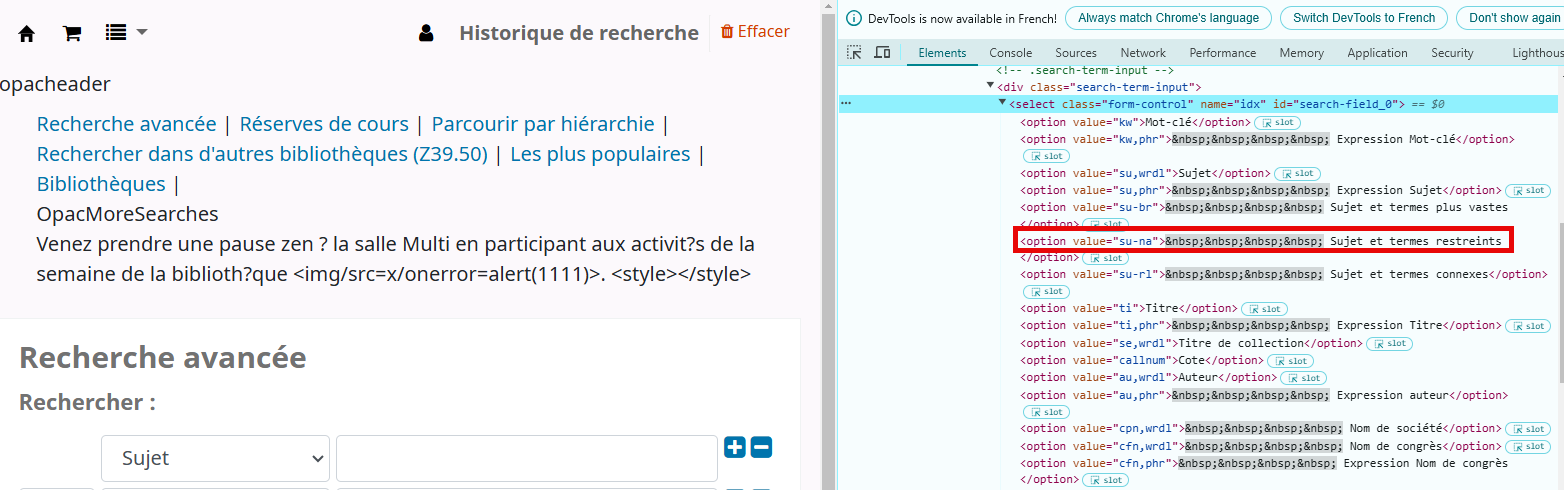The image size is (1564, 490).
Task: Switch to the Application tab
Action: 1377,53
